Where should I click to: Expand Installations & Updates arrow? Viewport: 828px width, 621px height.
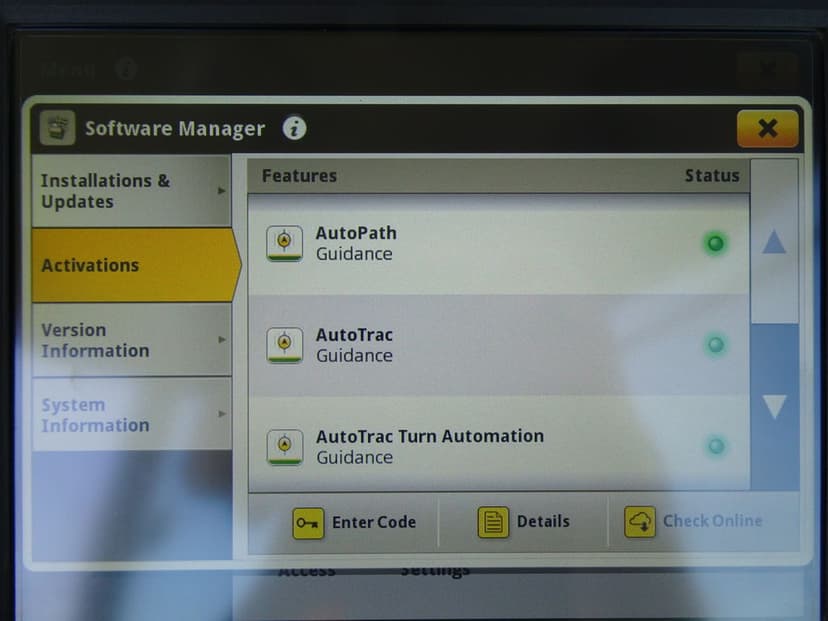(x=222, y=191)
